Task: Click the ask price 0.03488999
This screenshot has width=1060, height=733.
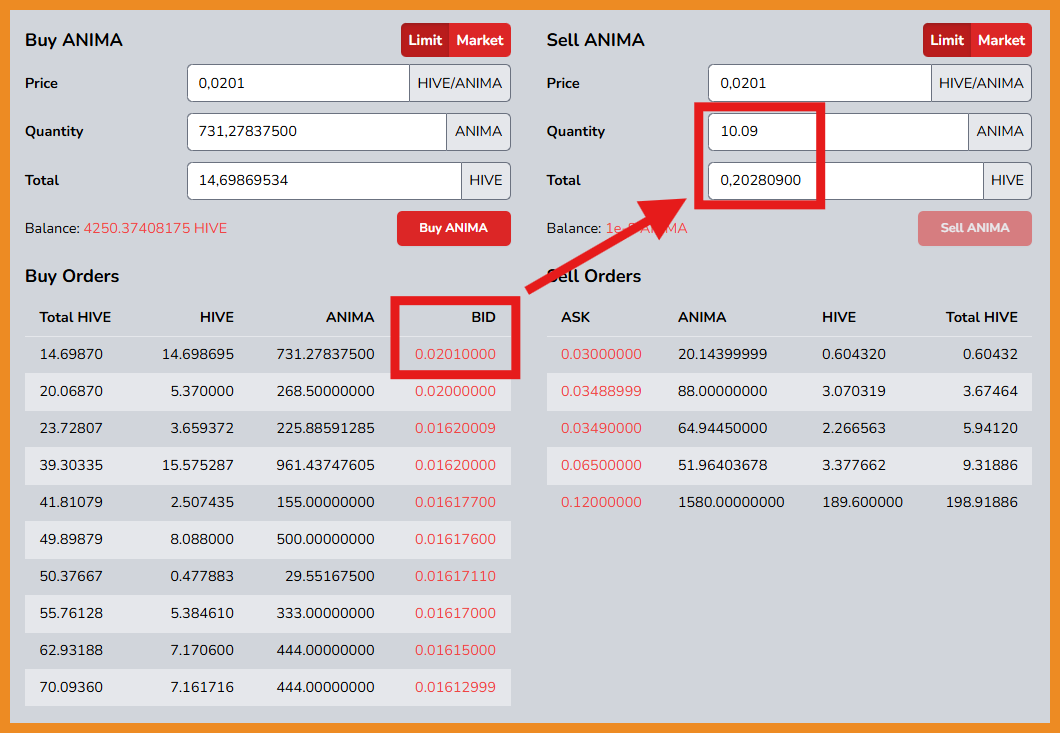Action: 601,392
